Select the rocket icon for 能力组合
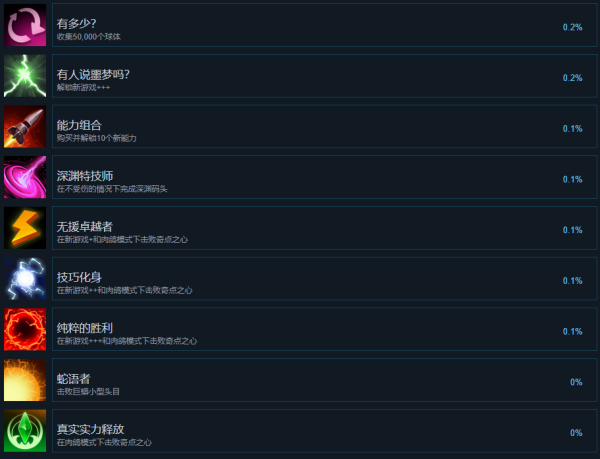The height and width of the screenshot is (459, 600). click(25, 127)
